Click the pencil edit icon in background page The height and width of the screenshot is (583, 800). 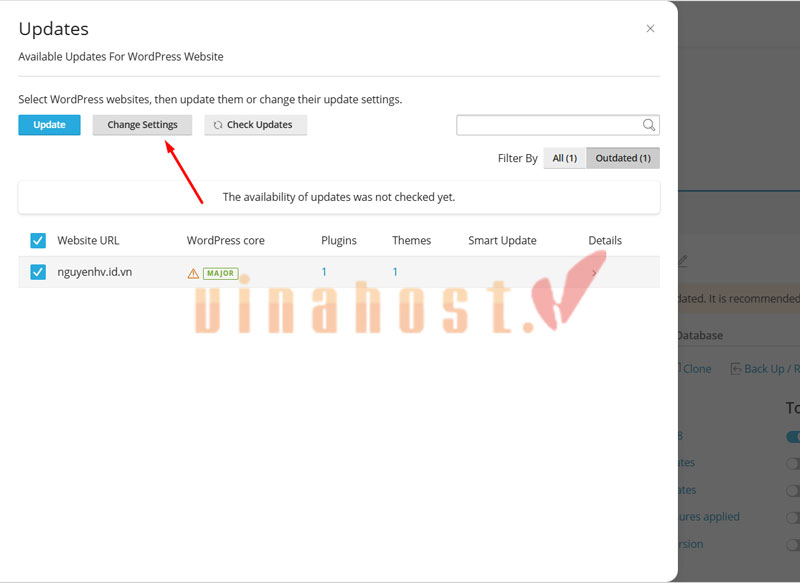tap(683, 261)
